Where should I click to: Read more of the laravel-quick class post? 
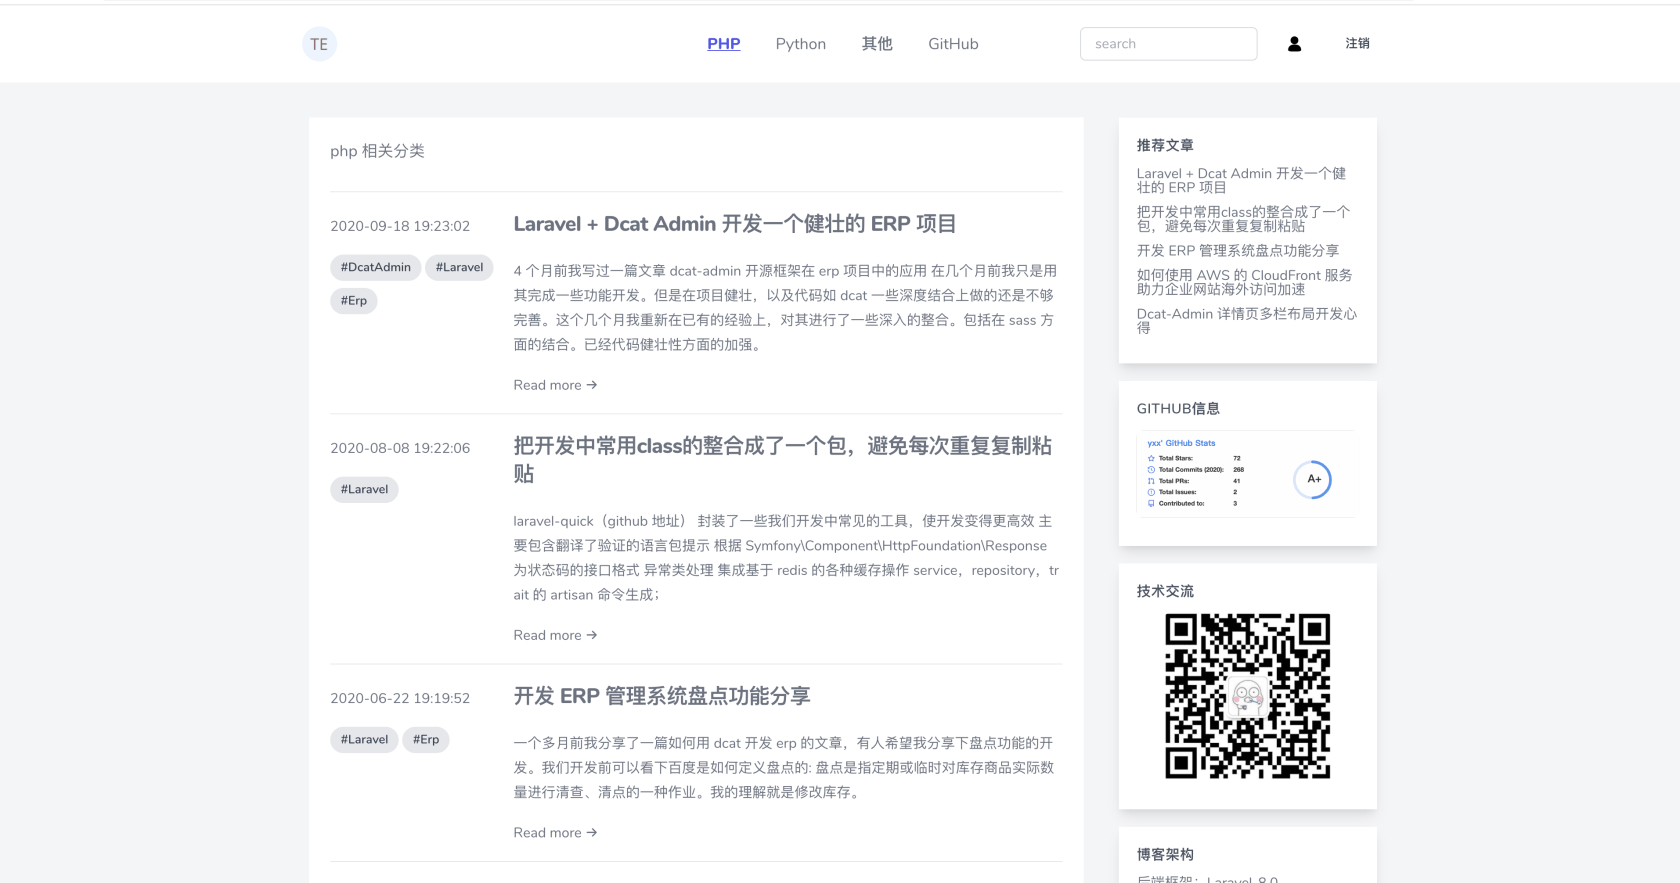pos(555,635)
